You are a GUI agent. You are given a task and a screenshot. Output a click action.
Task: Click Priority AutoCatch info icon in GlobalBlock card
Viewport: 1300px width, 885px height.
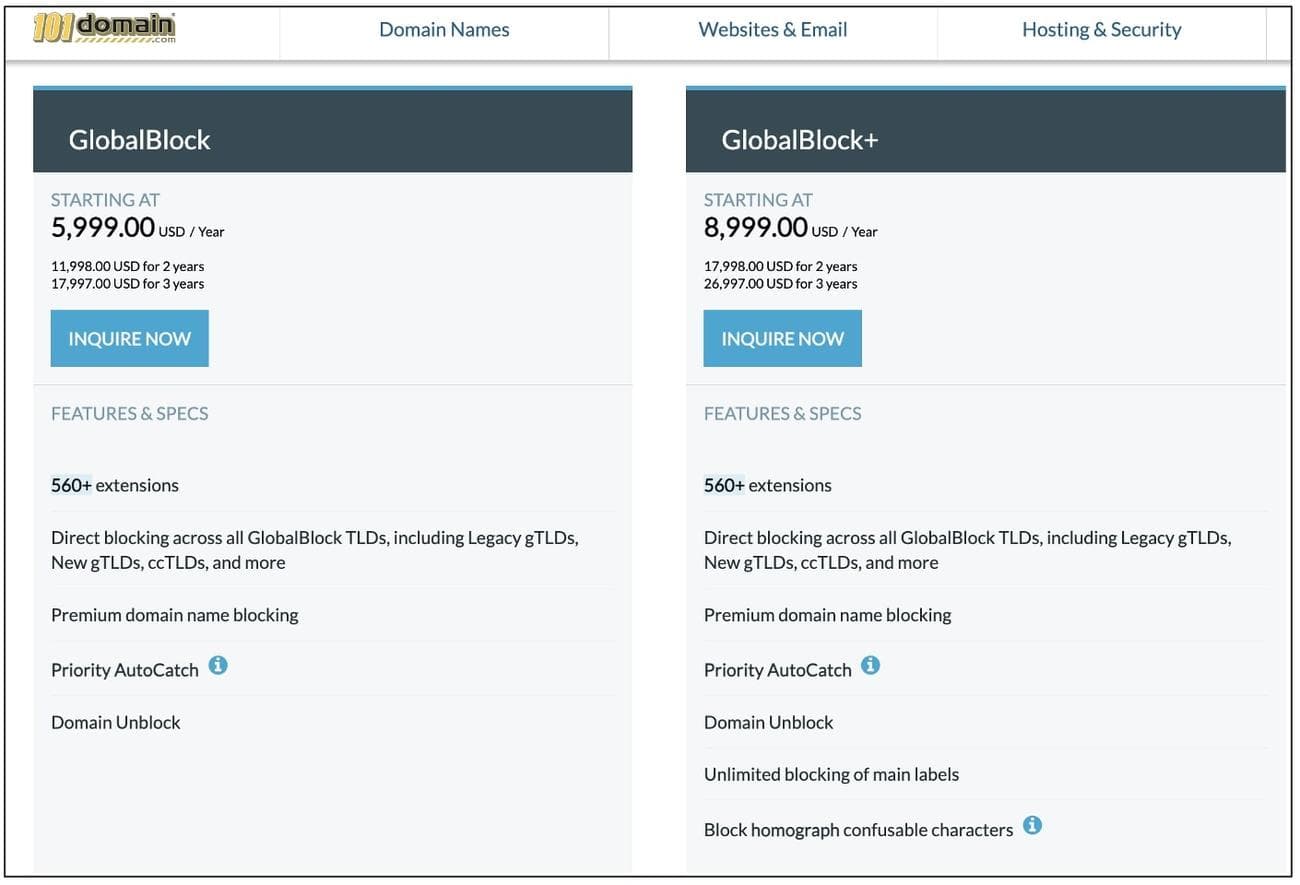point(218,665)
